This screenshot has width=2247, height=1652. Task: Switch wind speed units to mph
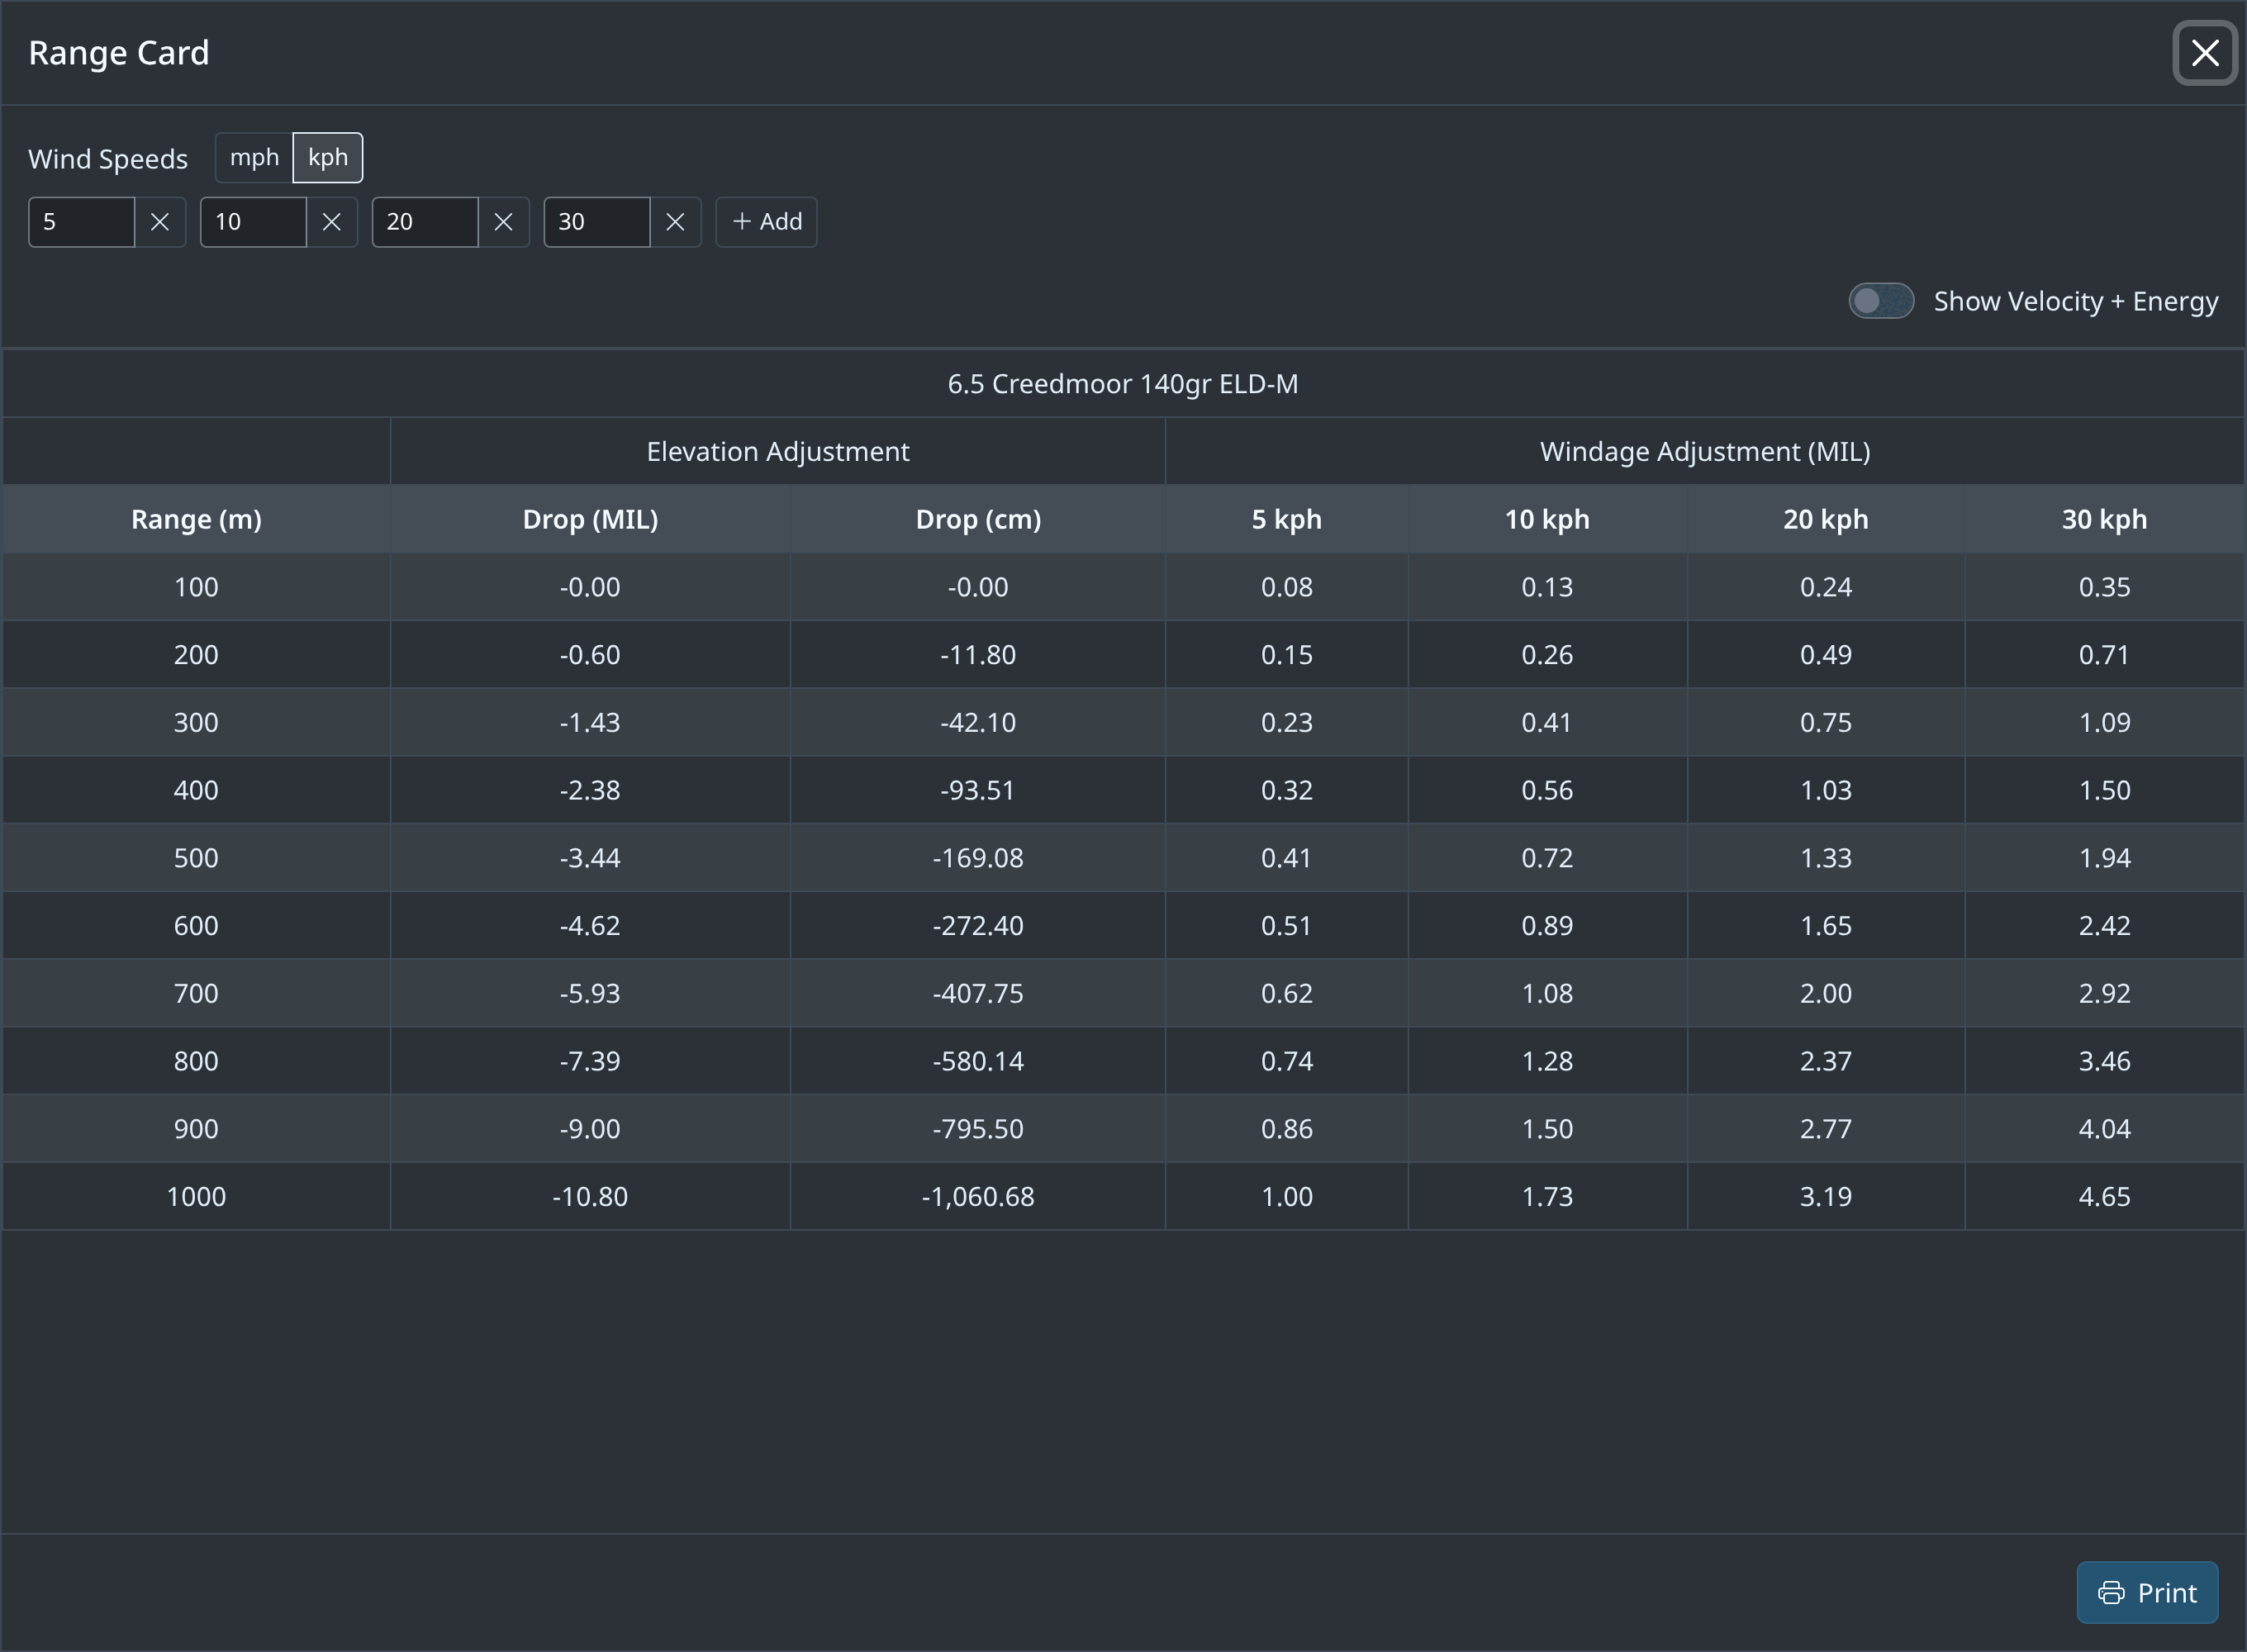pos(254,158)
